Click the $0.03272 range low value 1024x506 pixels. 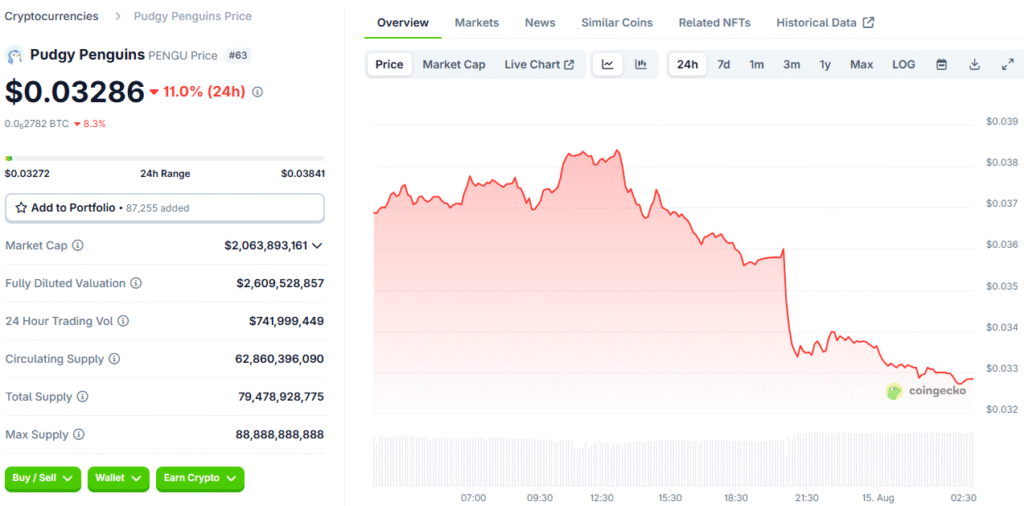(x=27, y=174)
